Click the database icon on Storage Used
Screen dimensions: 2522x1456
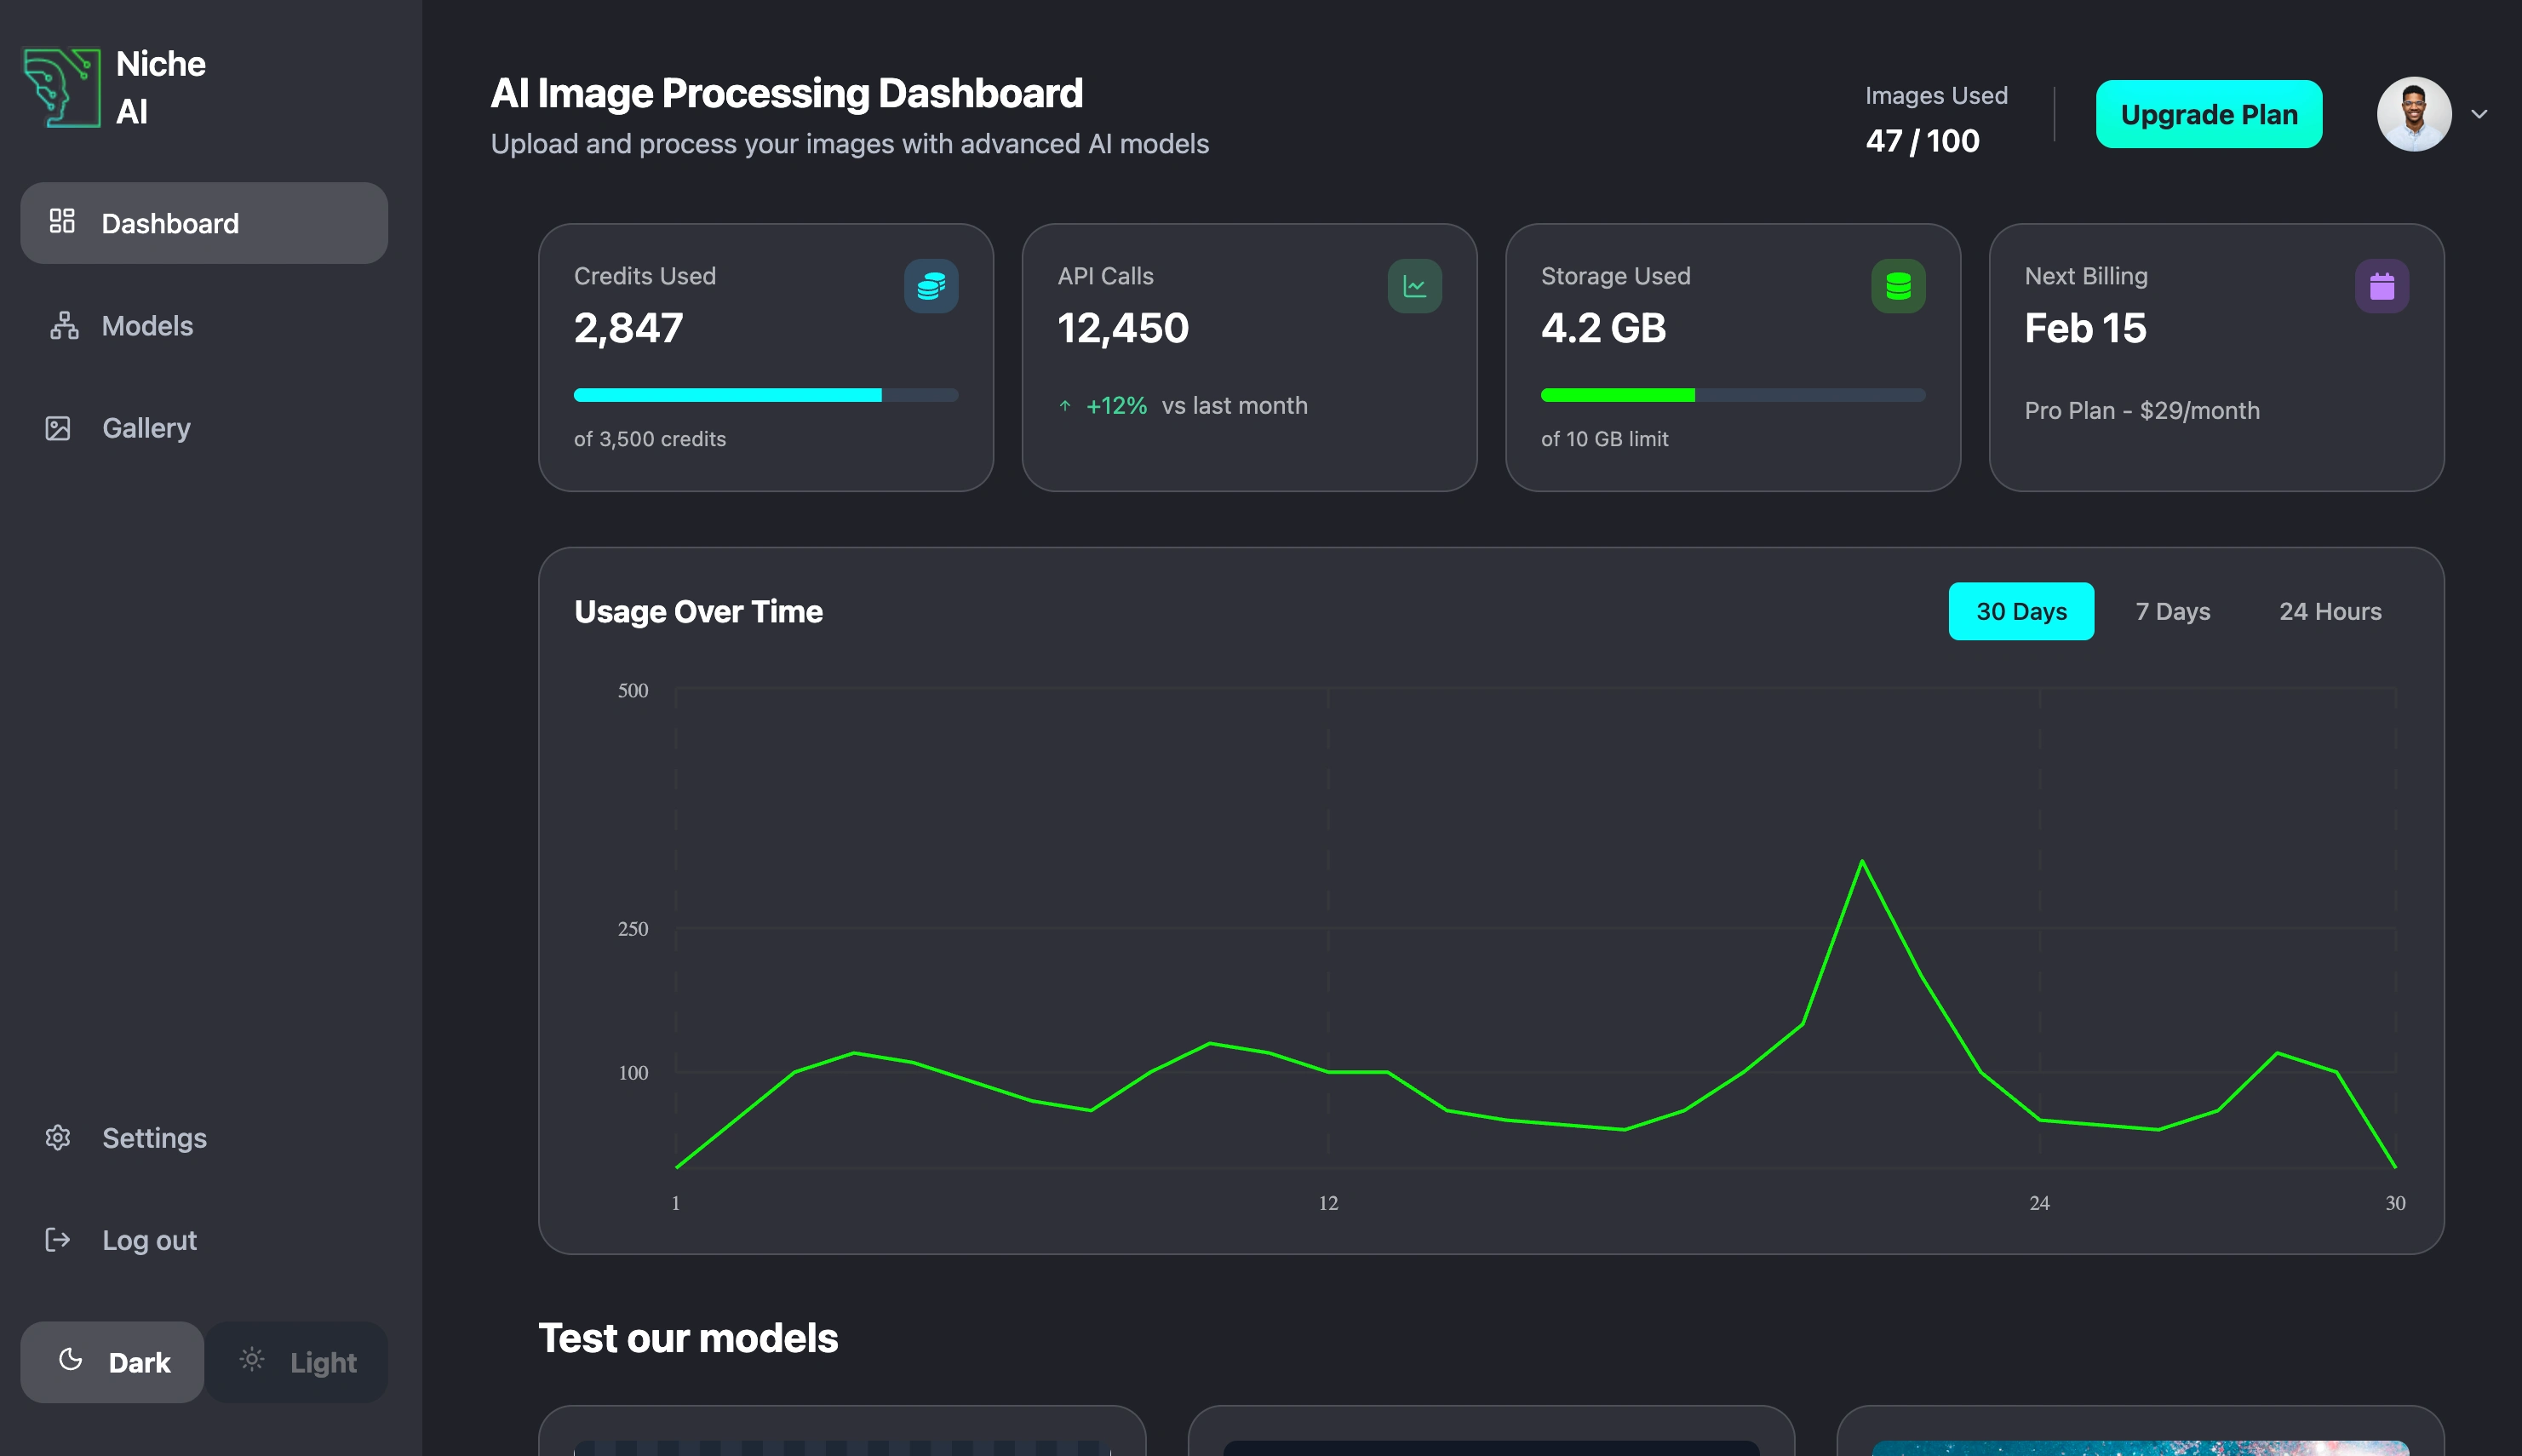pos(1898,286)
